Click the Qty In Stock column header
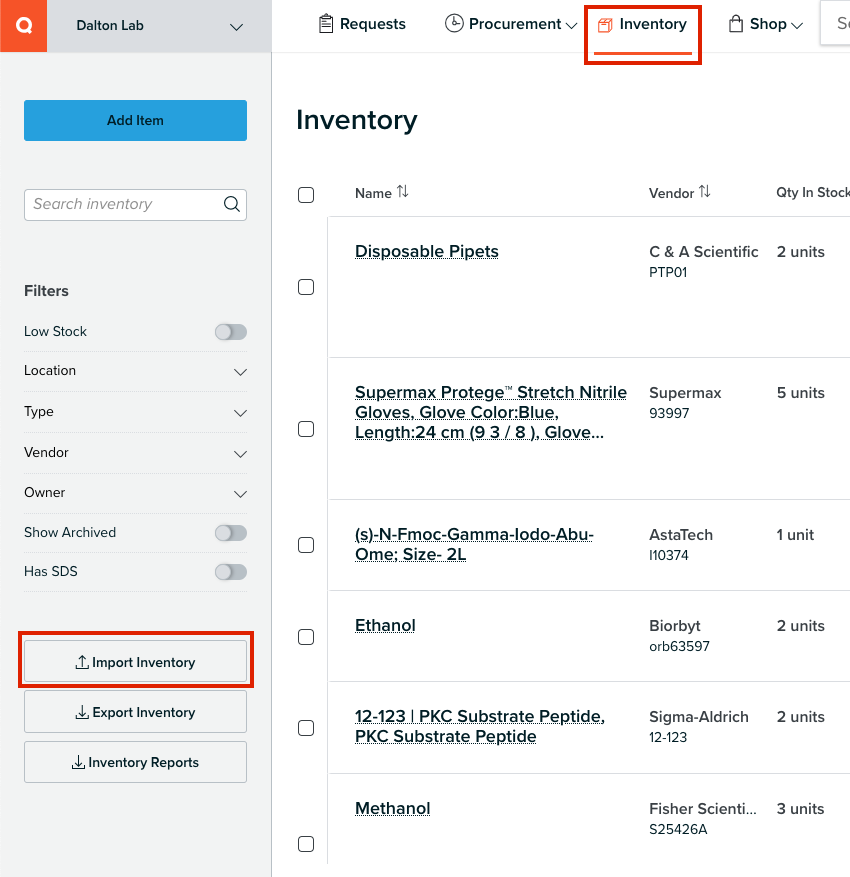This screenshot has width=850, height=877. click(x=813, y=192)
